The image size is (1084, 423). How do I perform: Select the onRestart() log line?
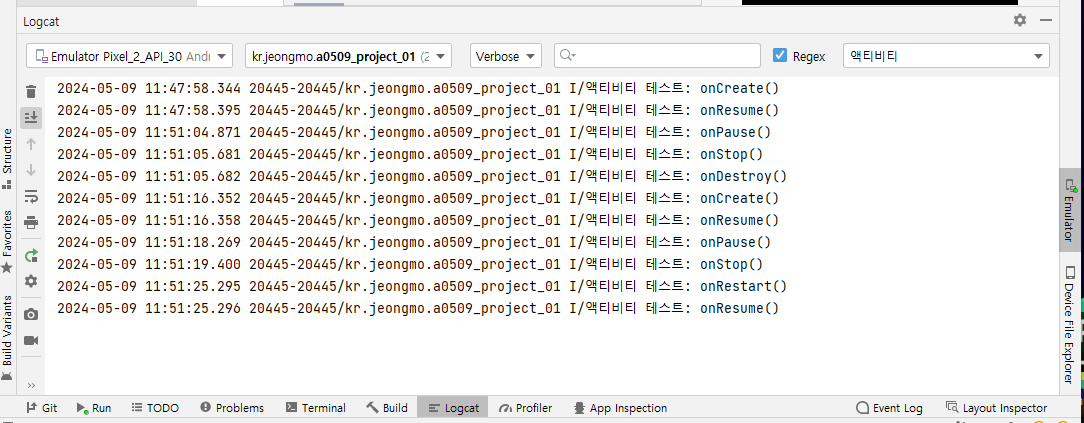[422, 286]
